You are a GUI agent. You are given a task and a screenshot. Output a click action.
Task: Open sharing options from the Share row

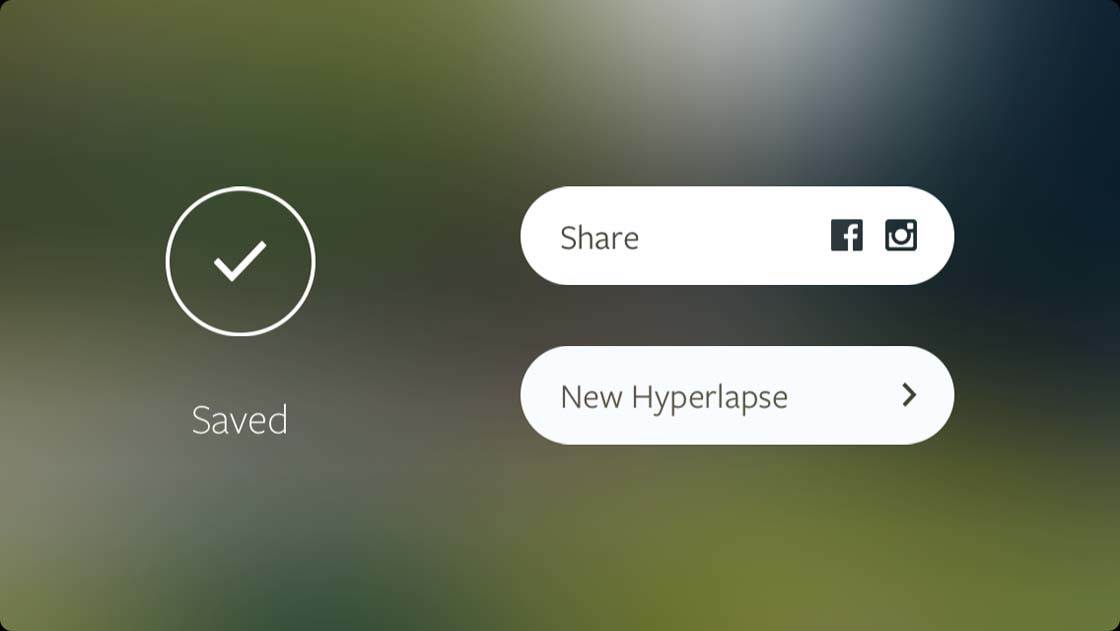click(x=737, y=236)
